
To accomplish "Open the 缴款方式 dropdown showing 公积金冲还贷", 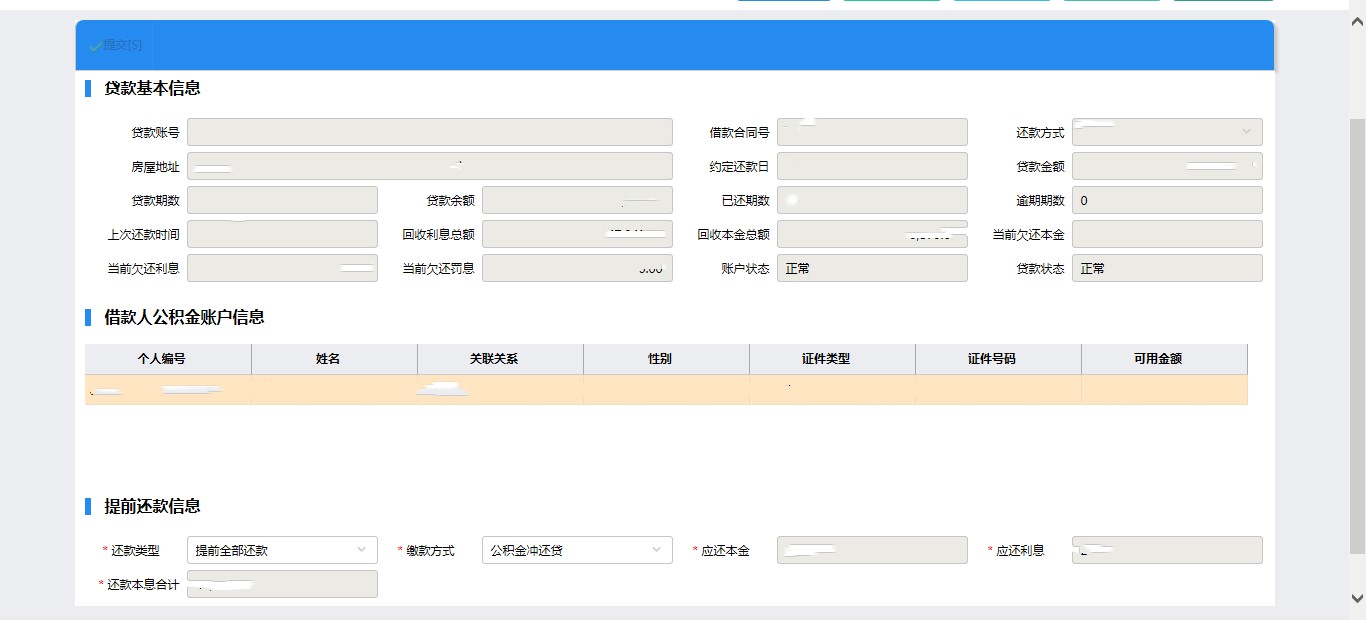I will click(x=577, y=550).
